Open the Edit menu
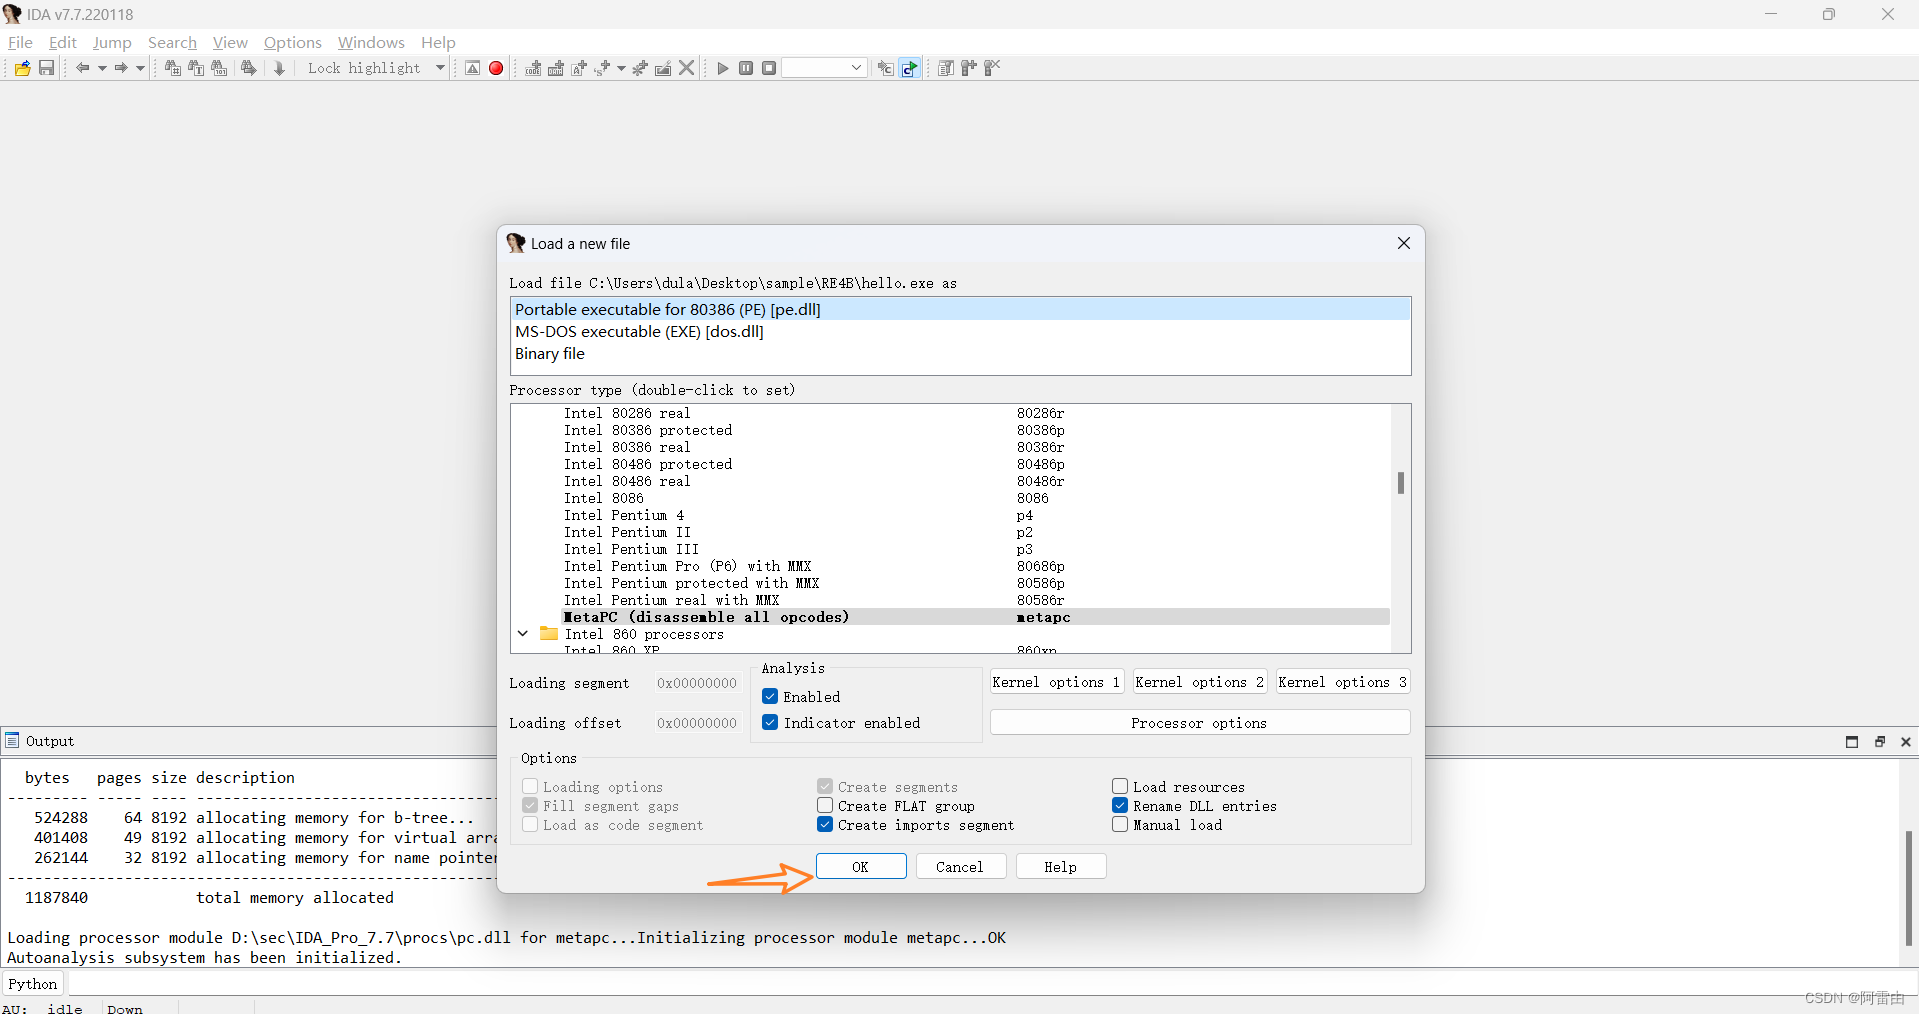 [63, 42]
